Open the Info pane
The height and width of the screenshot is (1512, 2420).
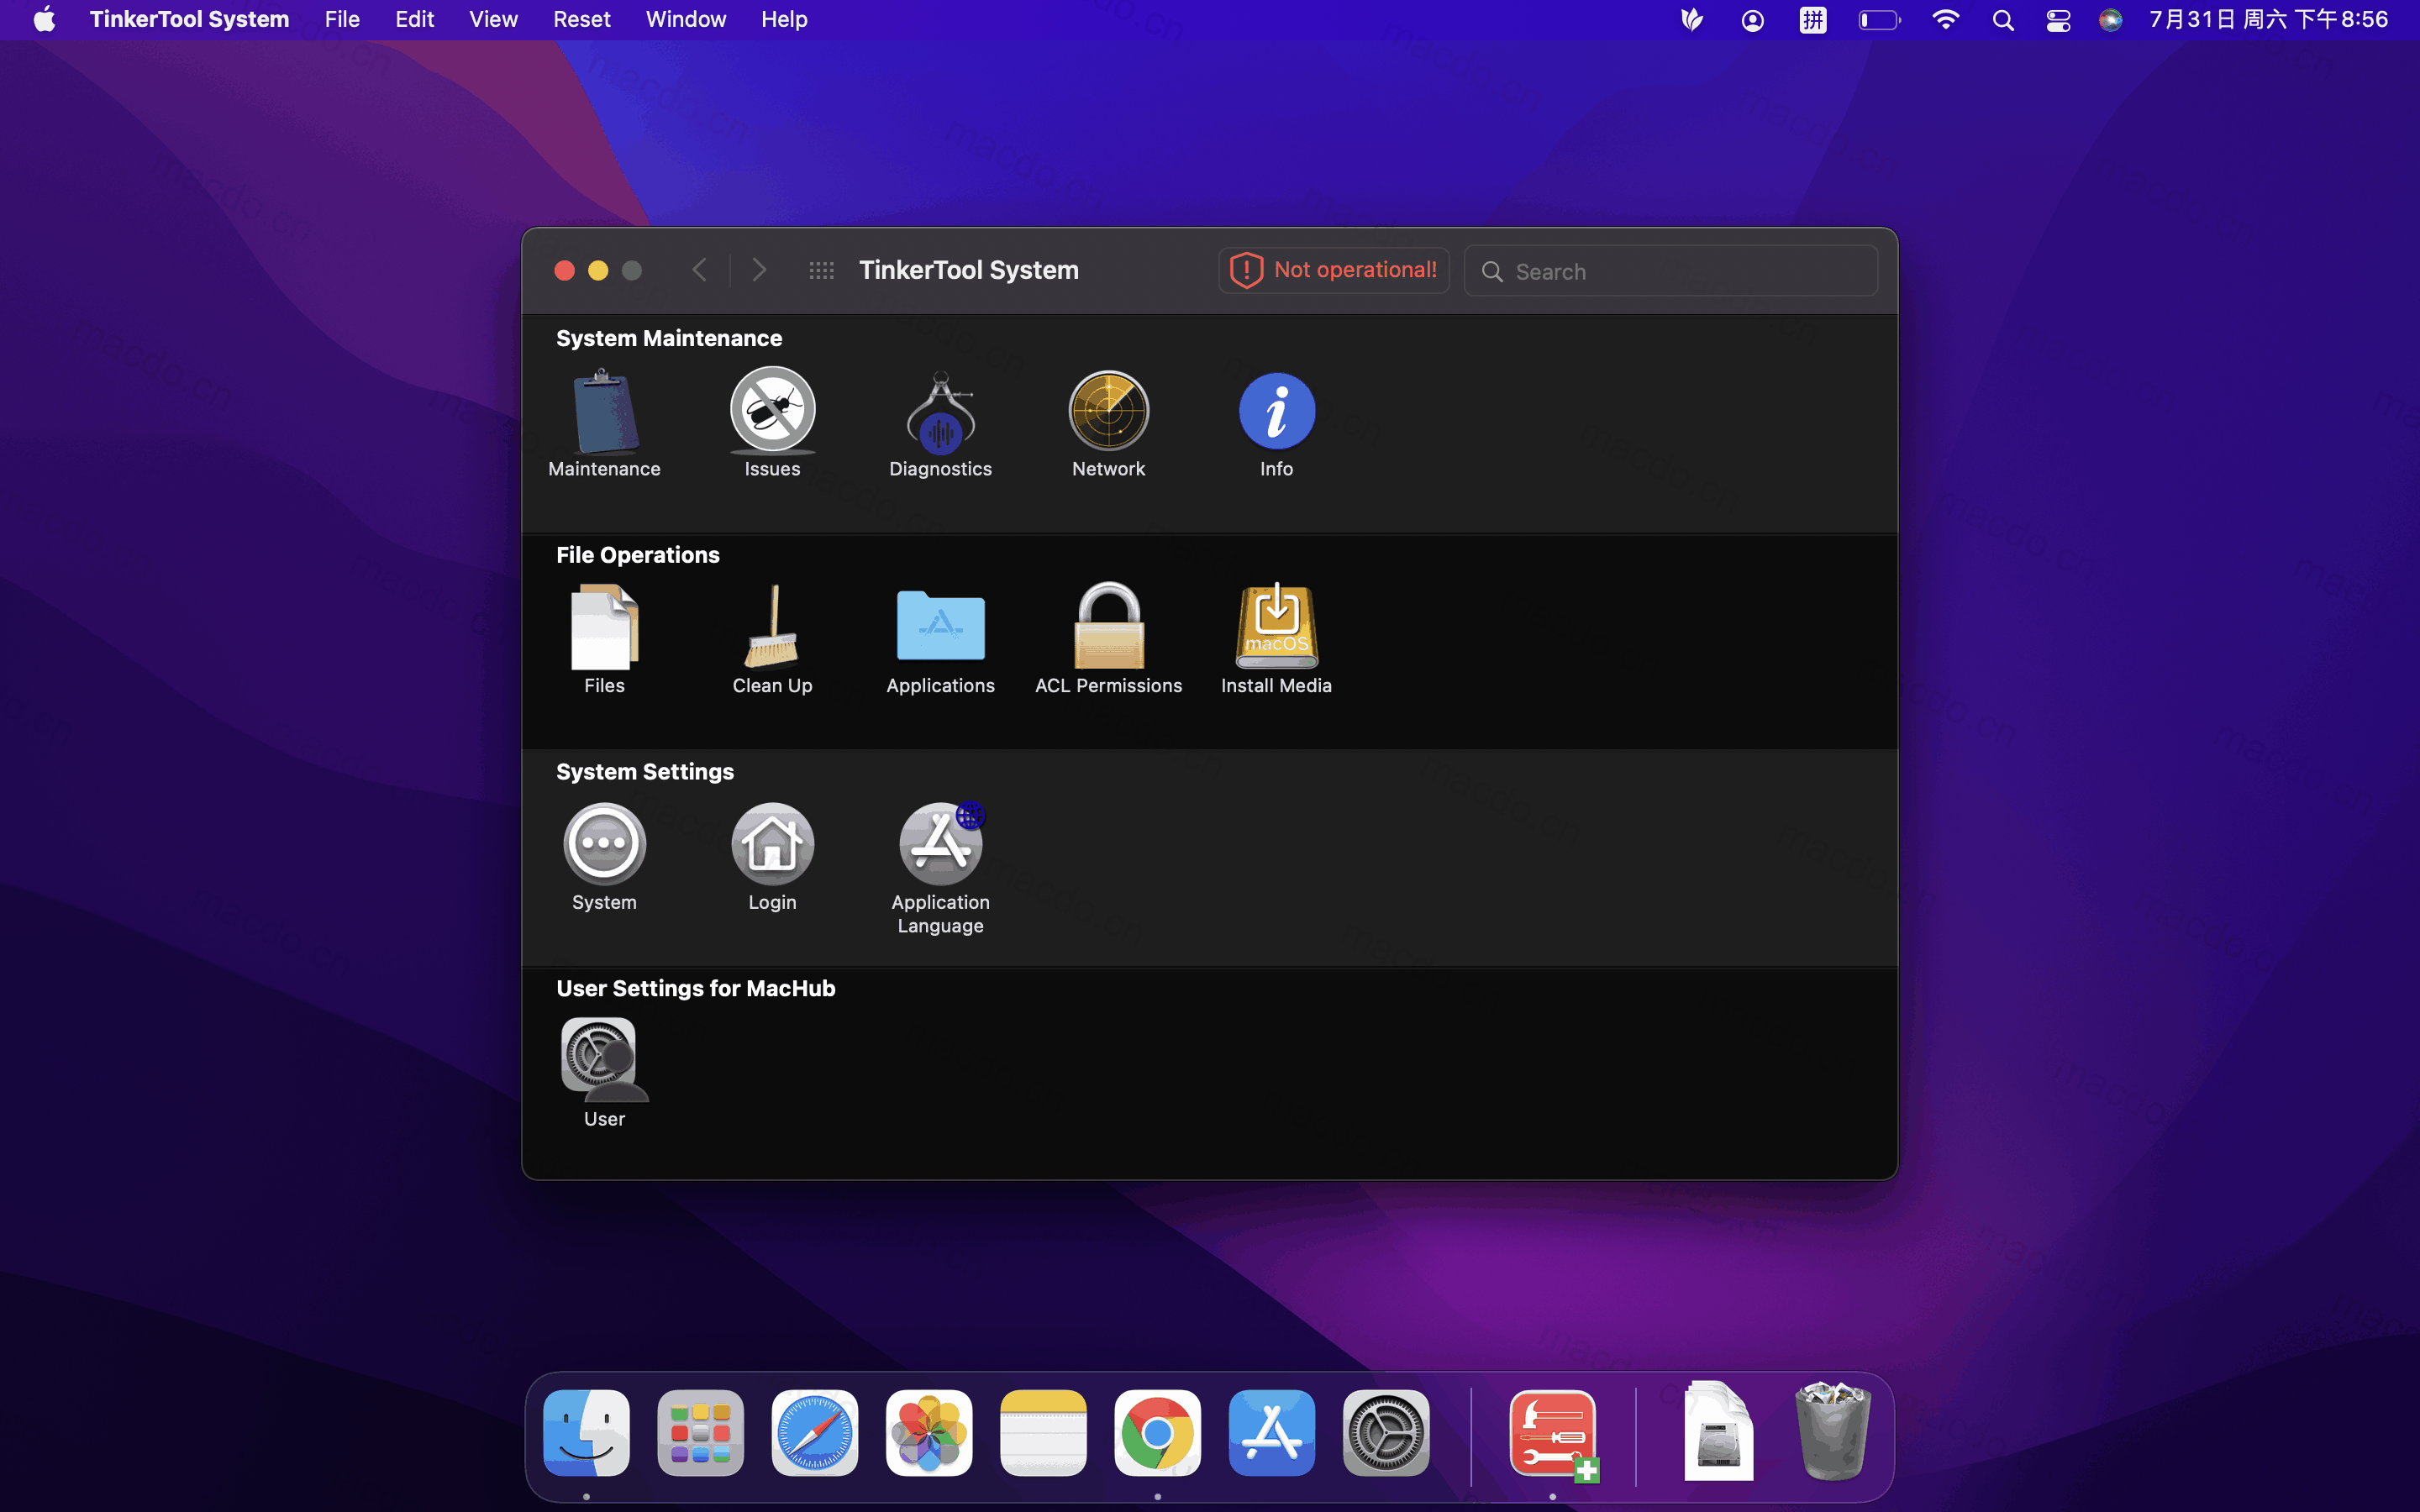[1276, 423]
